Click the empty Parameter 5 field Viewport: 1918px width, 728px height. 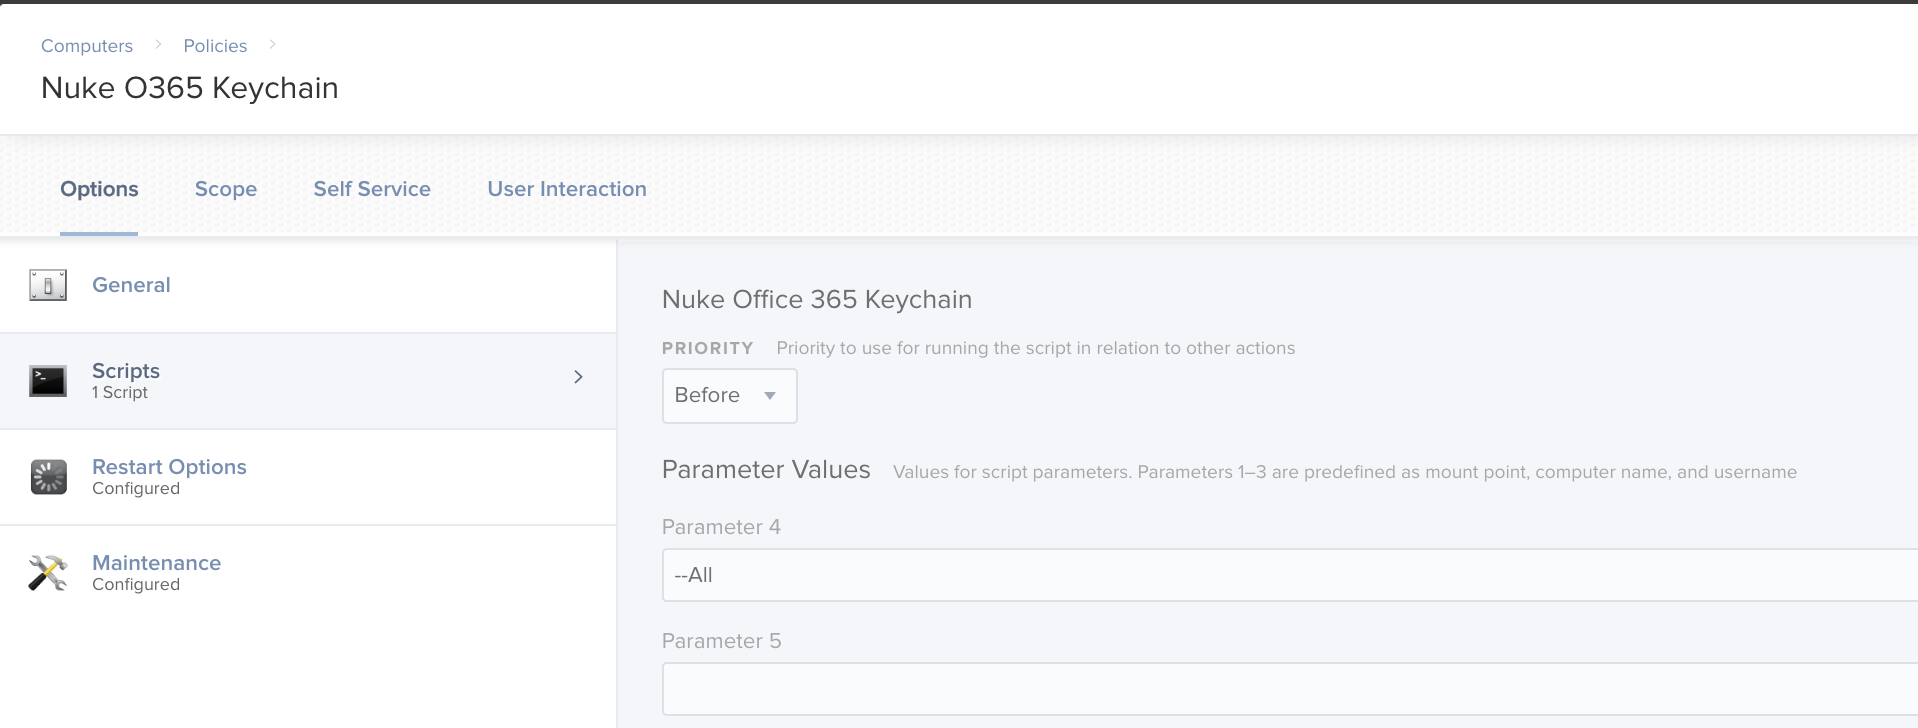click(1290, 689)
